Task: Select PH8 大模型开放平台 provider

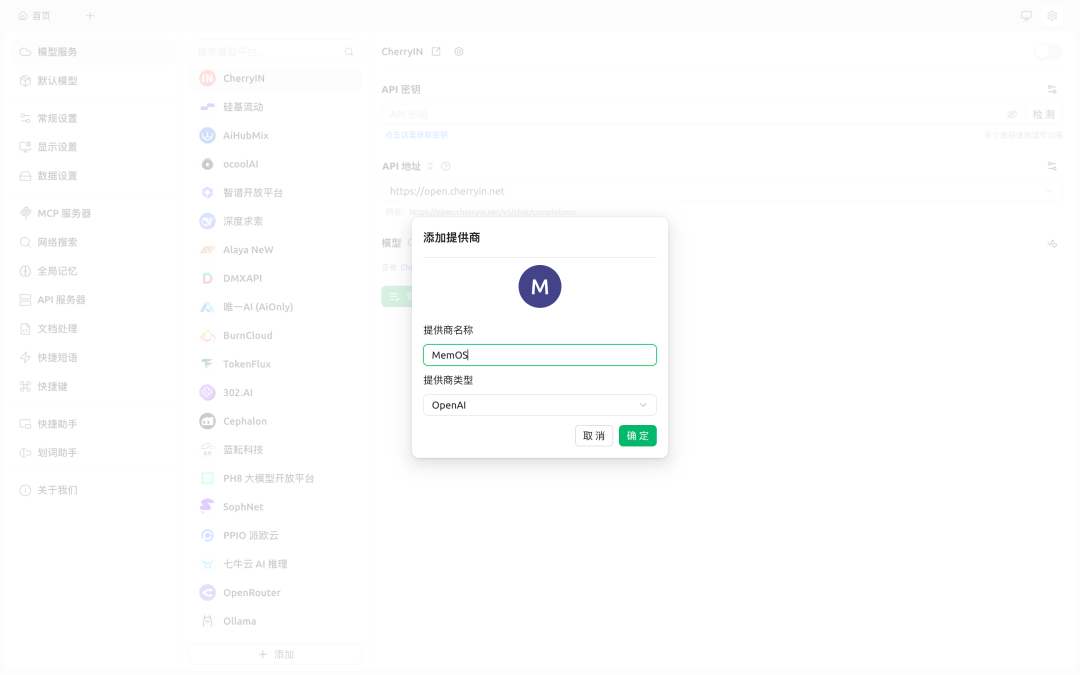Action: tap(275, 479)
